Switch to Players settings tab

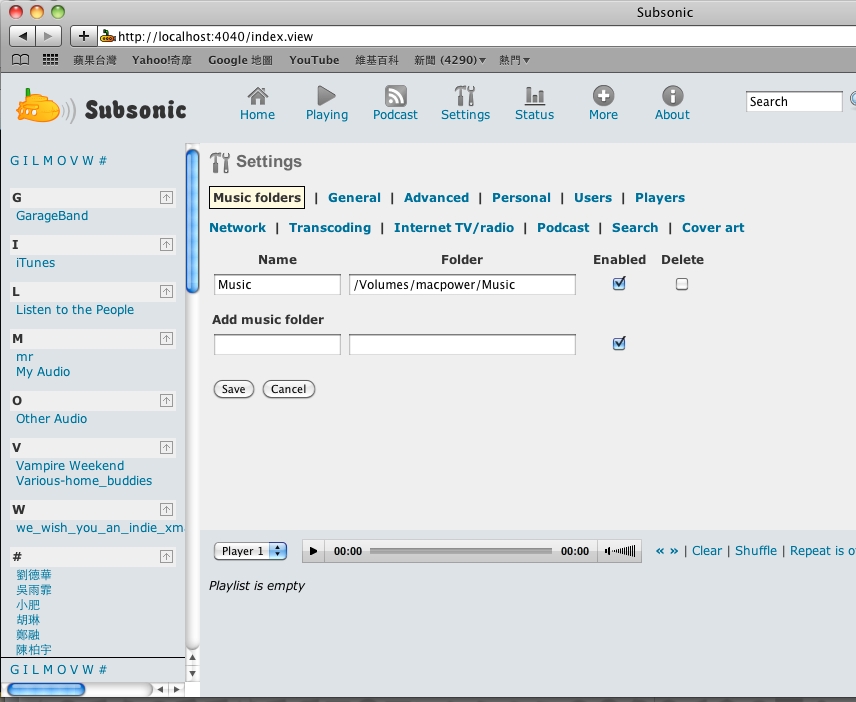pos(659,198)
